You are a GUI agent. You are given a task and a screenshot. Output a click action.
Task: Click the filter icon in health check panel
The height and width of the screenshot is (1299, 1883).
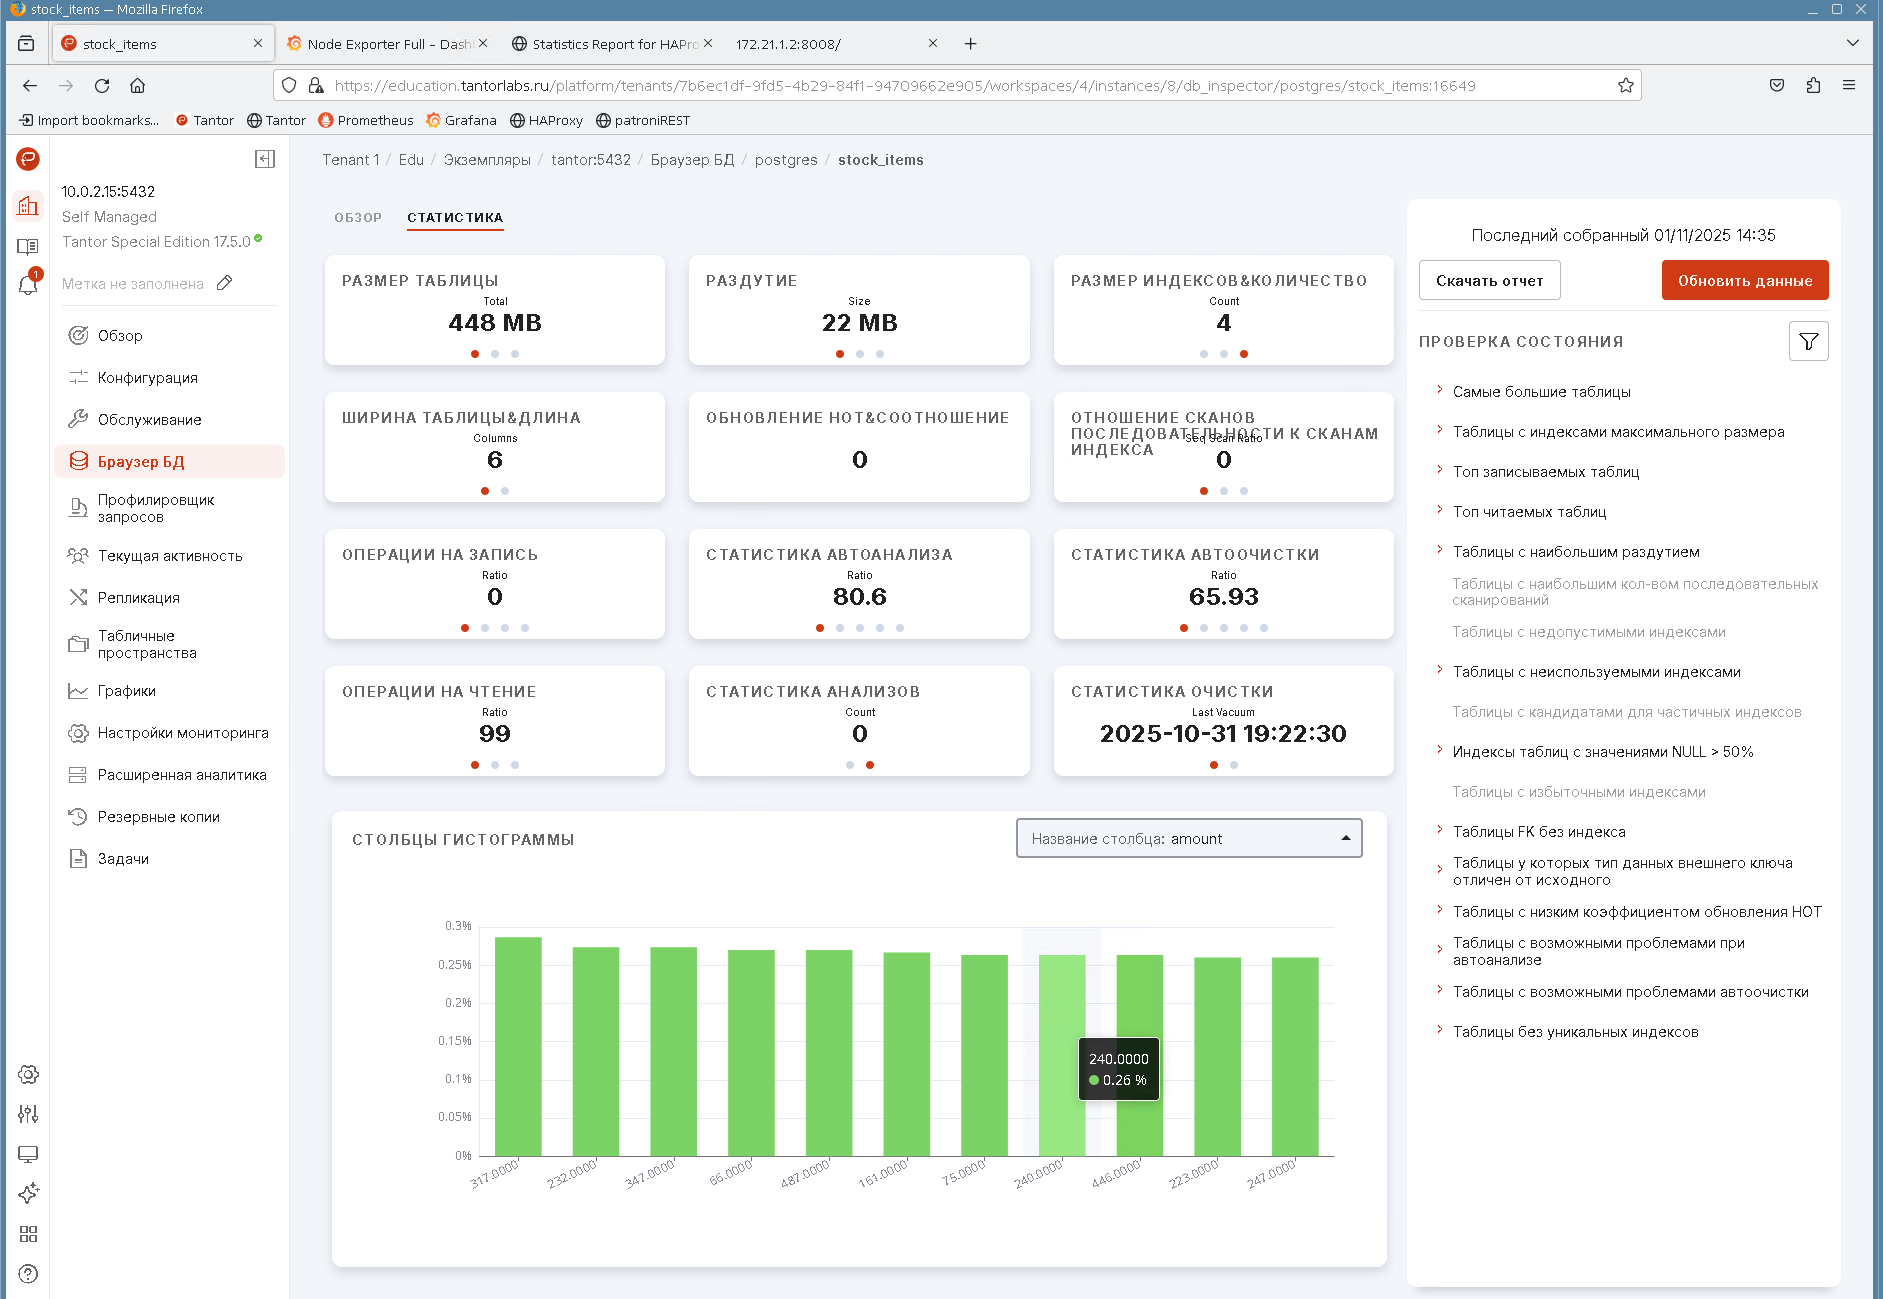click(1808, 342)
